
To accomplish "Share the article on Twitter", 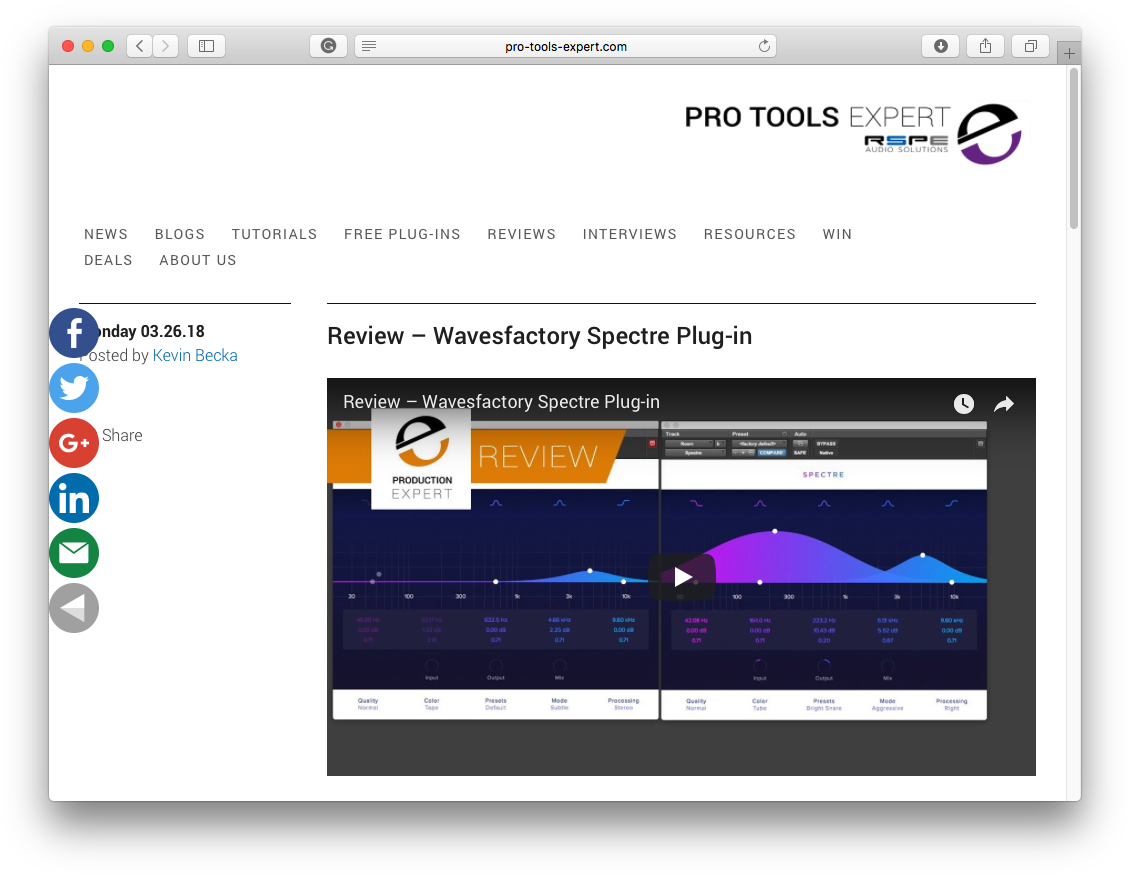I will coord(73,388).
